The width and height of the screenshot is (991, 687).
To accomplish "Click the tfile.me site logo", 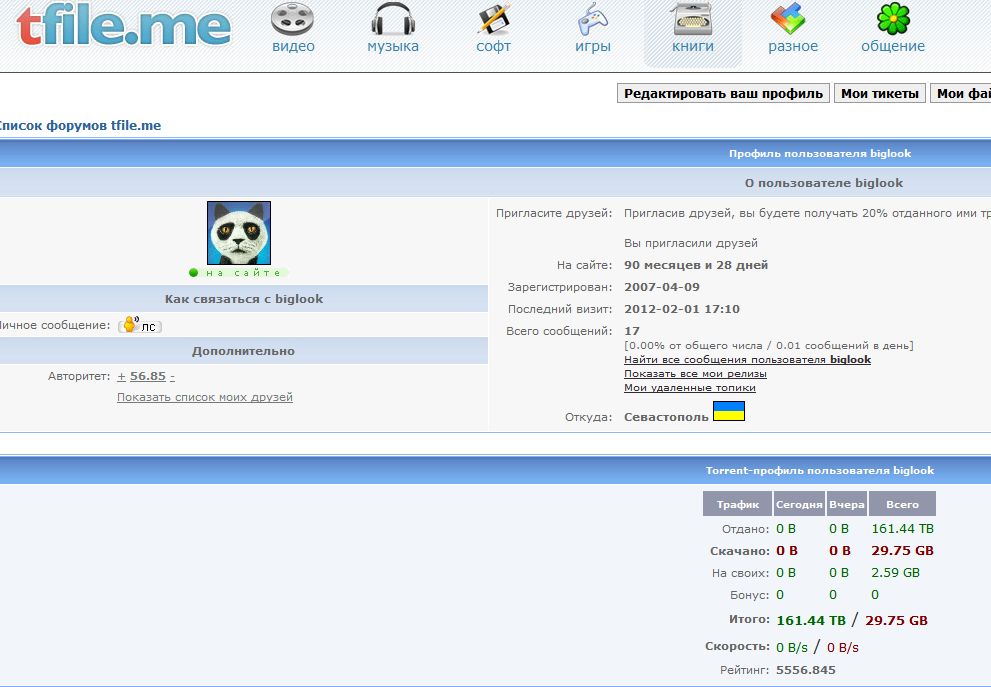I will pyautogui.click(x=122, y=27).
